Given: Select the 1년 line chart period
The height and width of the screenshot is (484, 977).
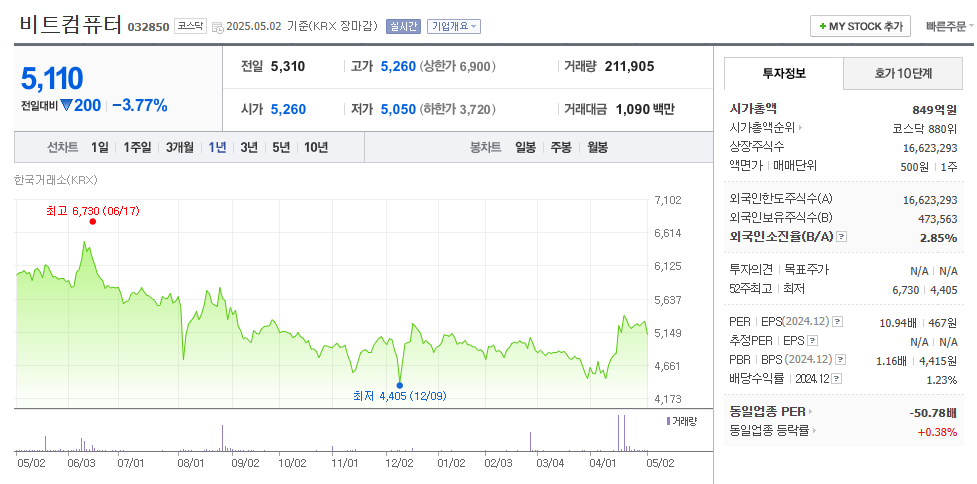Looking at the screenshot, I should 217,148.
